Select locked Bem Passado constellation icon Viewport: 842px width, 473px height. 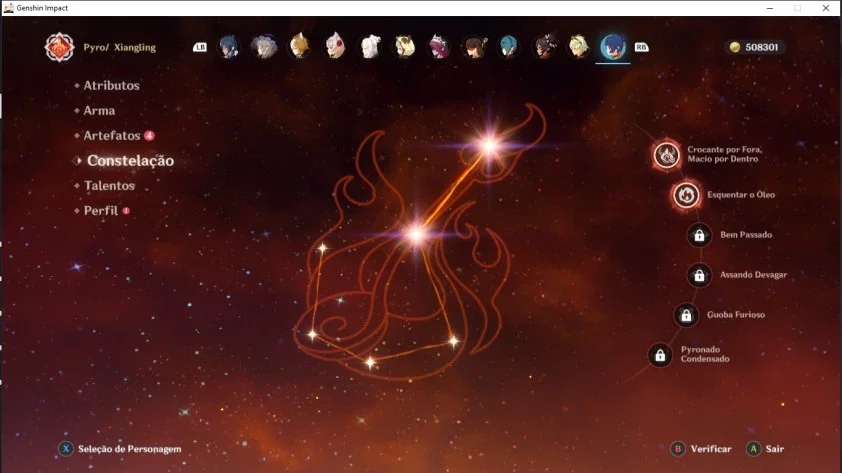click(x=699, y=235)
